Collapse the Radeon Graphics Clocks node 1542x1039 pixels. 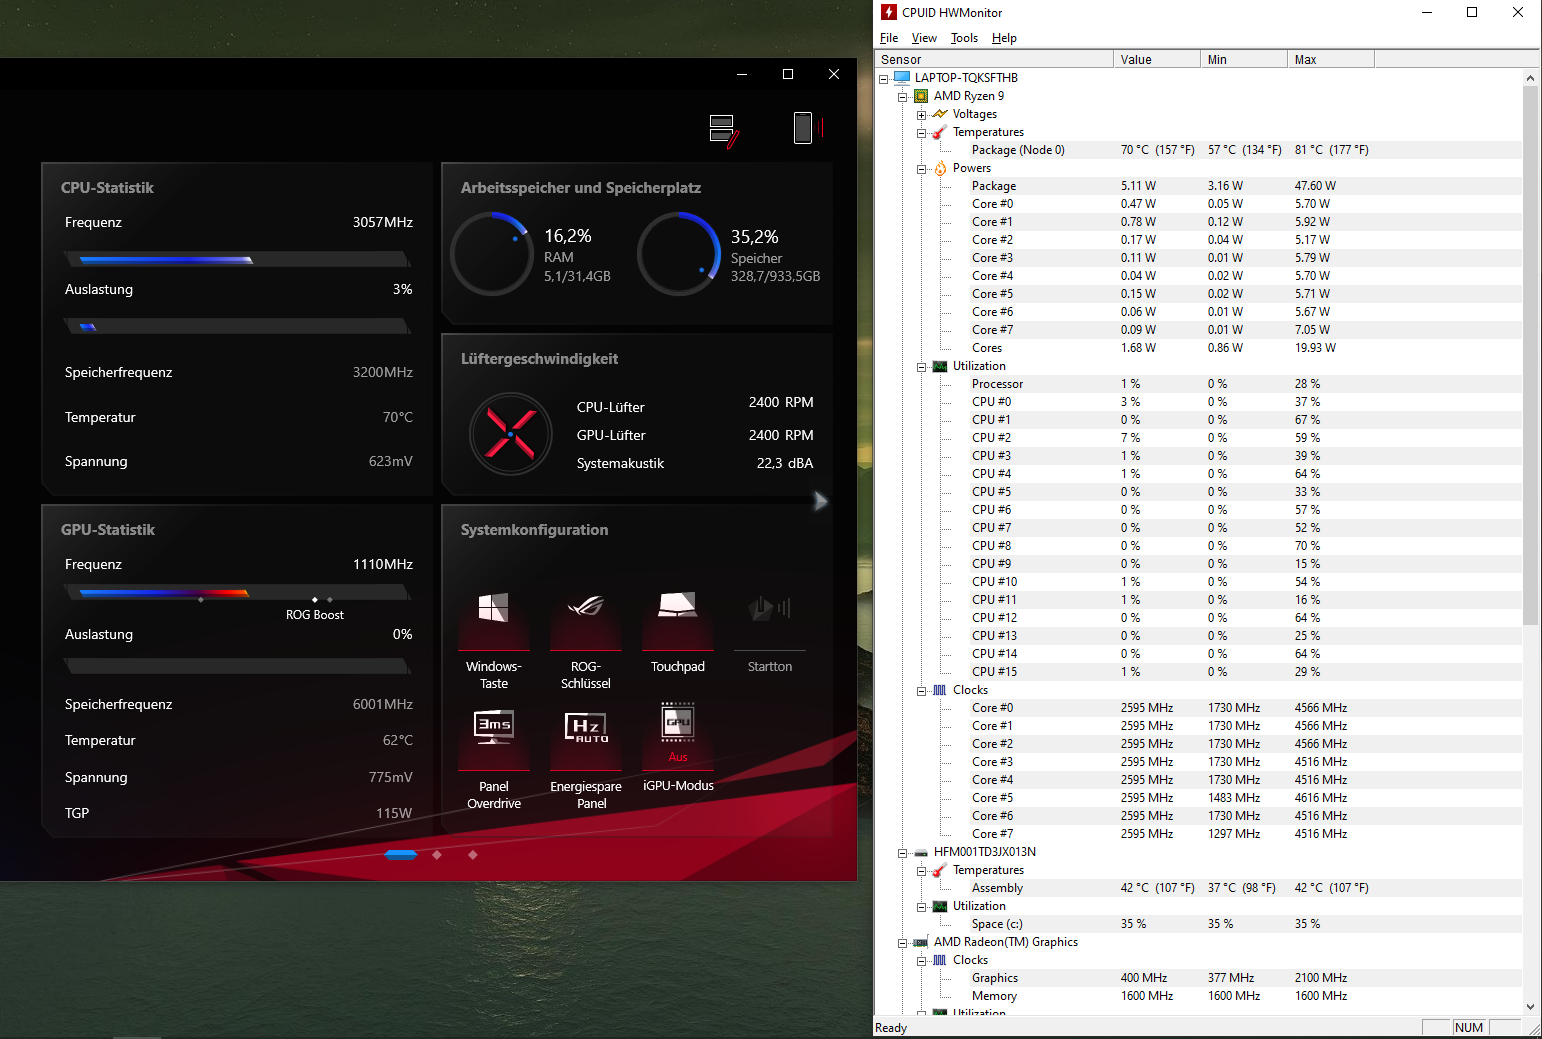(x=922, y=960)
